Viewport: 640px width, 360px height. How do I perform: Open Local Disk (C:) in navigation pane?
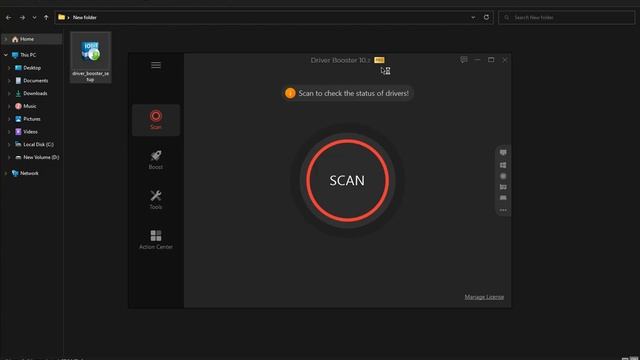point(38,144)
